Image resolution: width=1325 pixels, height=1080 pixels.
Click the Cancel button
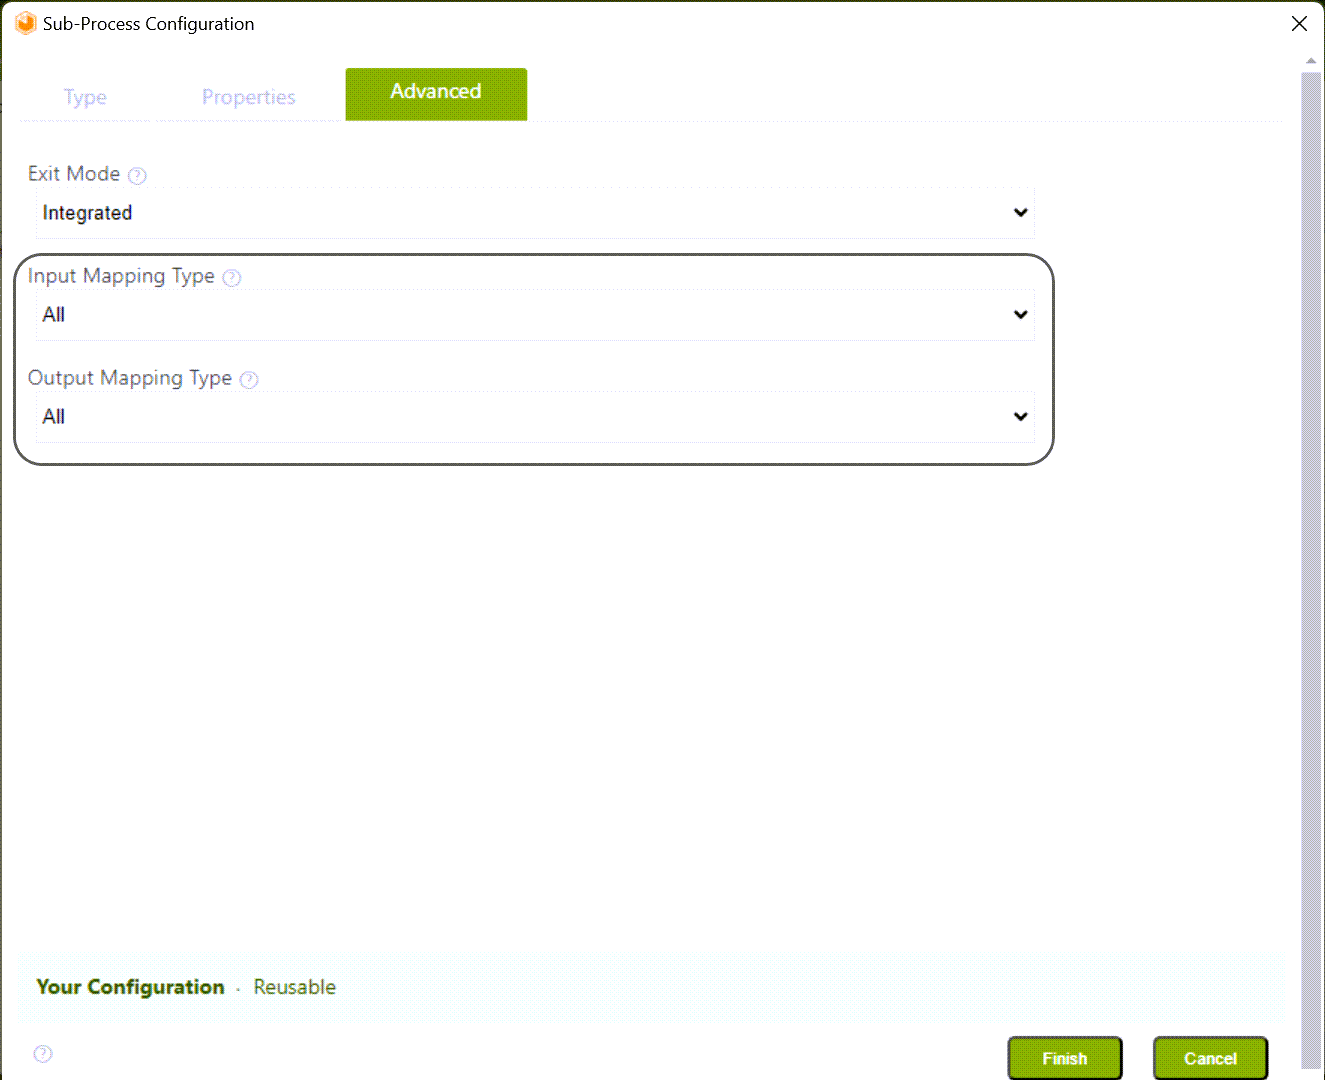(1210, 1058)
